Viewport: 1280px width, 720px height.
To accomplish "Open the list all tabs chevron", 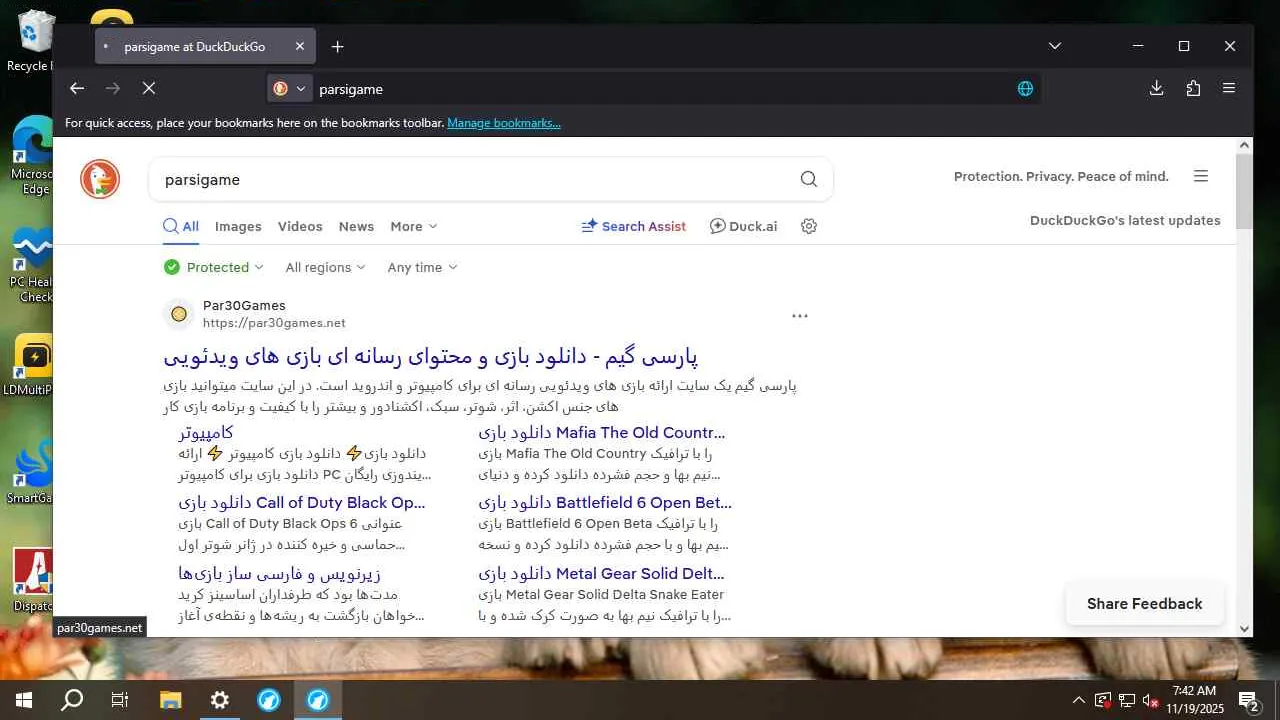I will point(1055,46).
